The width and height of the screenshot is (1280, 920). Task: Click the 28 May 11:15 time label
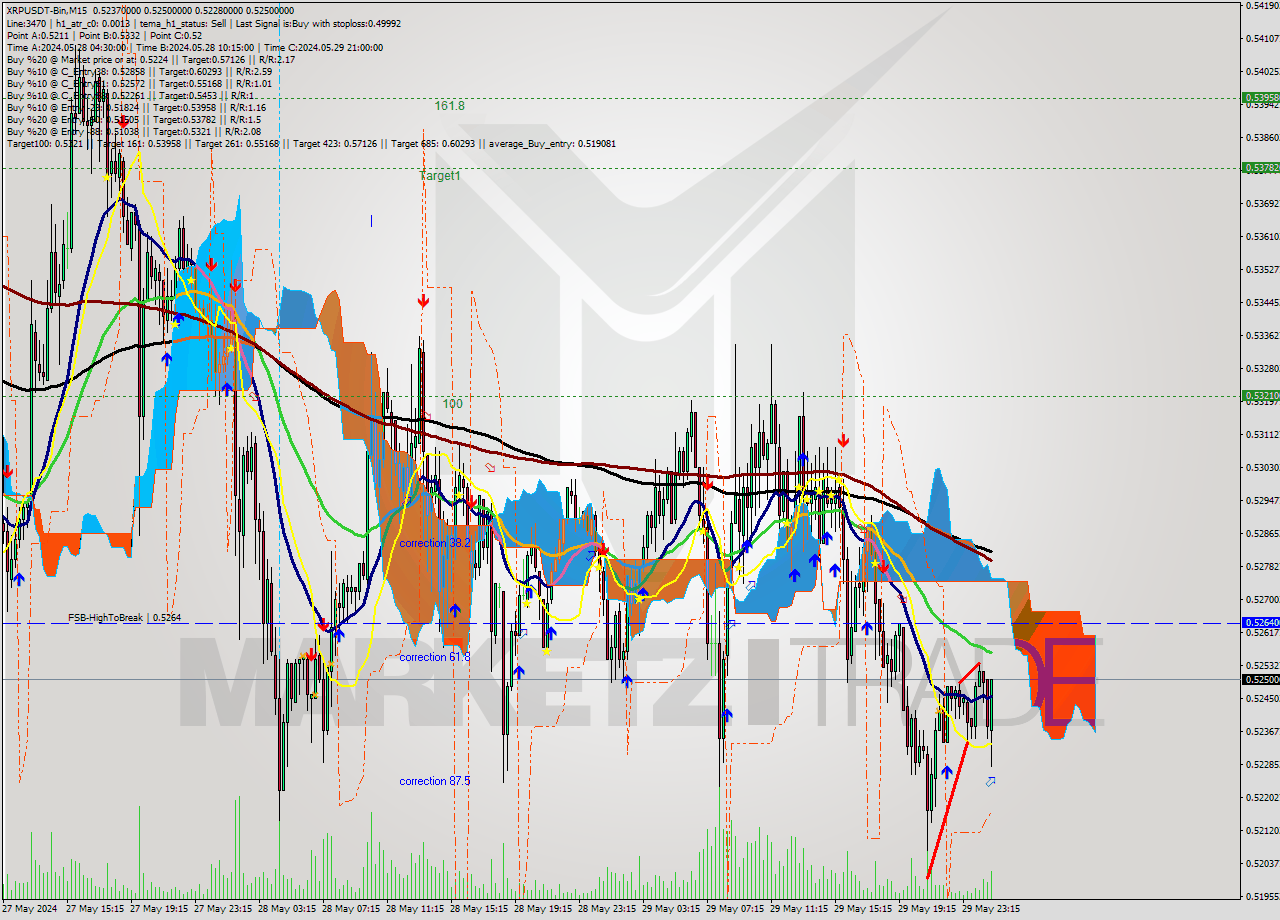414,909
